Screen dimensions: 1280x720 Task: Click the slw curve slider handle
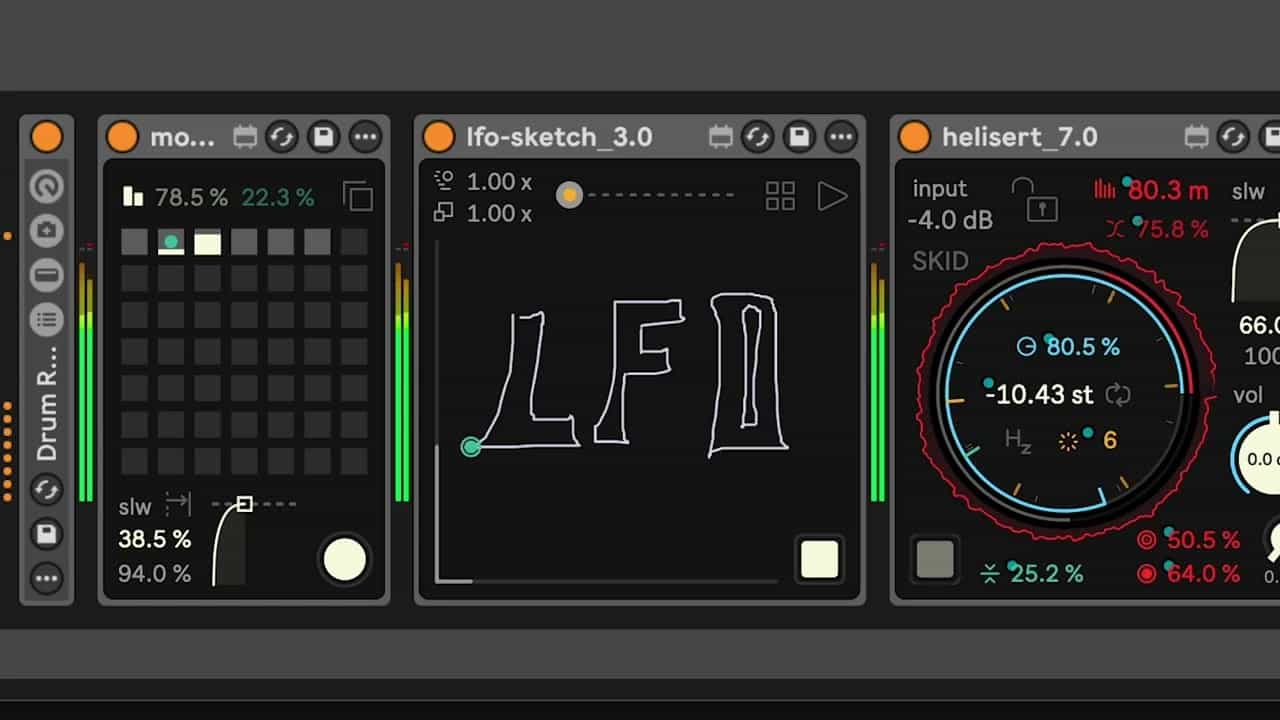coord(245,504)
